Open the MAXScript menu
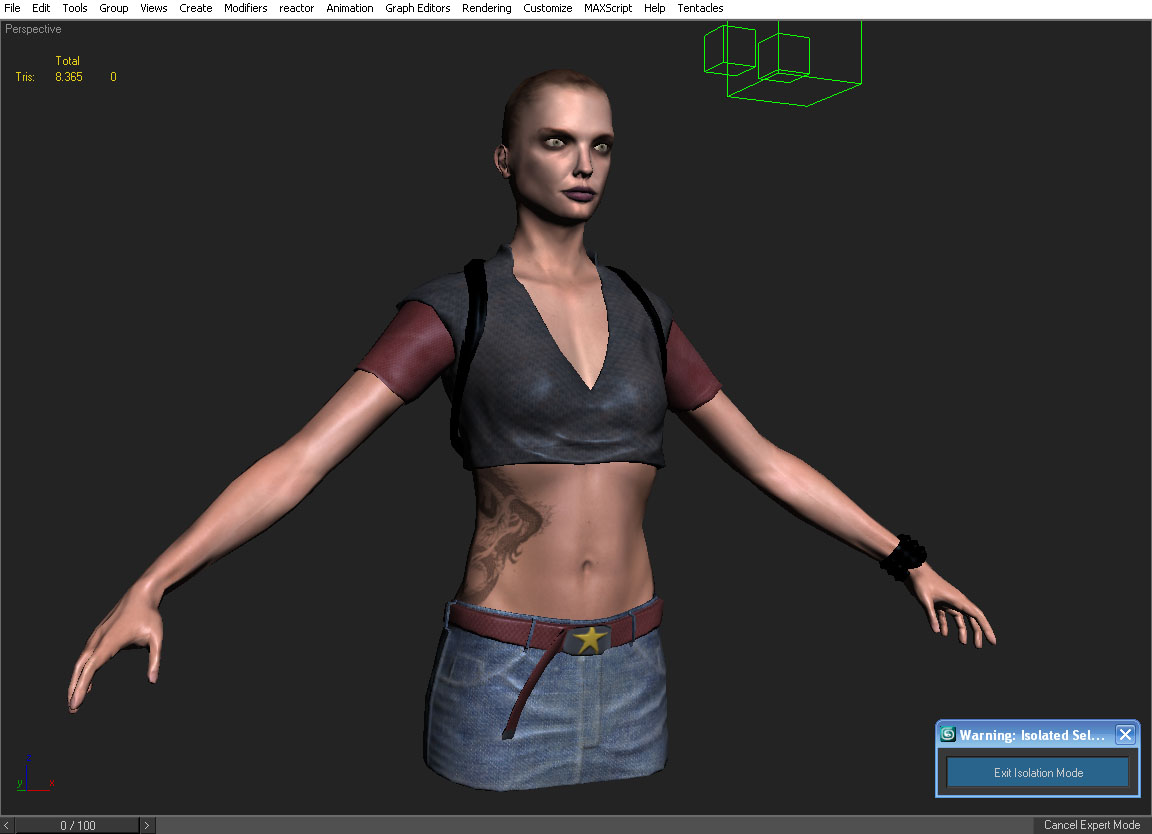Screen dimensions: 1152x834 [608, 8]
